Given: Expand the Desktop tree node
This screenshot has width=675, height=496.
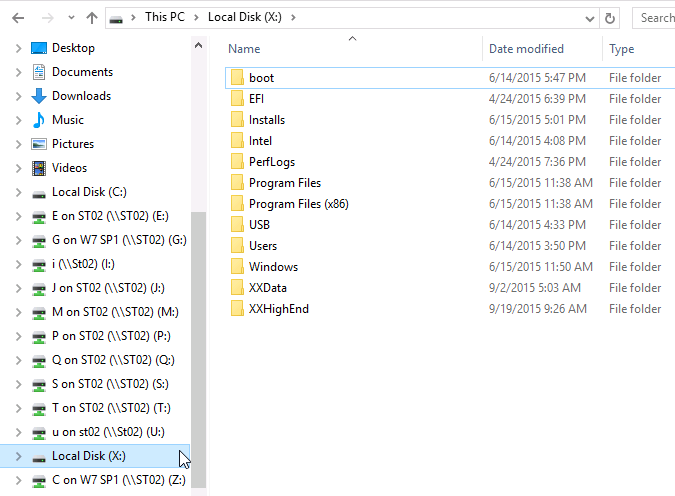Looking at the screenshot, I should pyautogui.click(x=18, y=48).
